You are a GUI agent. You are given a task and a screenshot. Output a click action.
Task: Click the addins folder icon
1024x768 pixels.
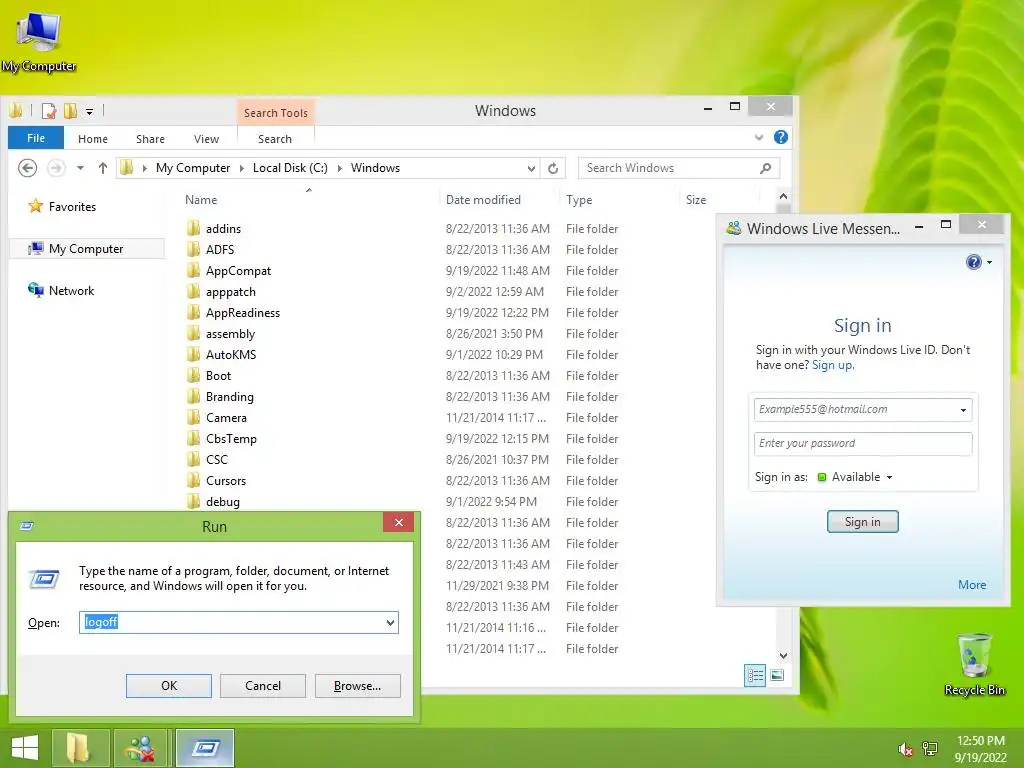pos(193,229)
